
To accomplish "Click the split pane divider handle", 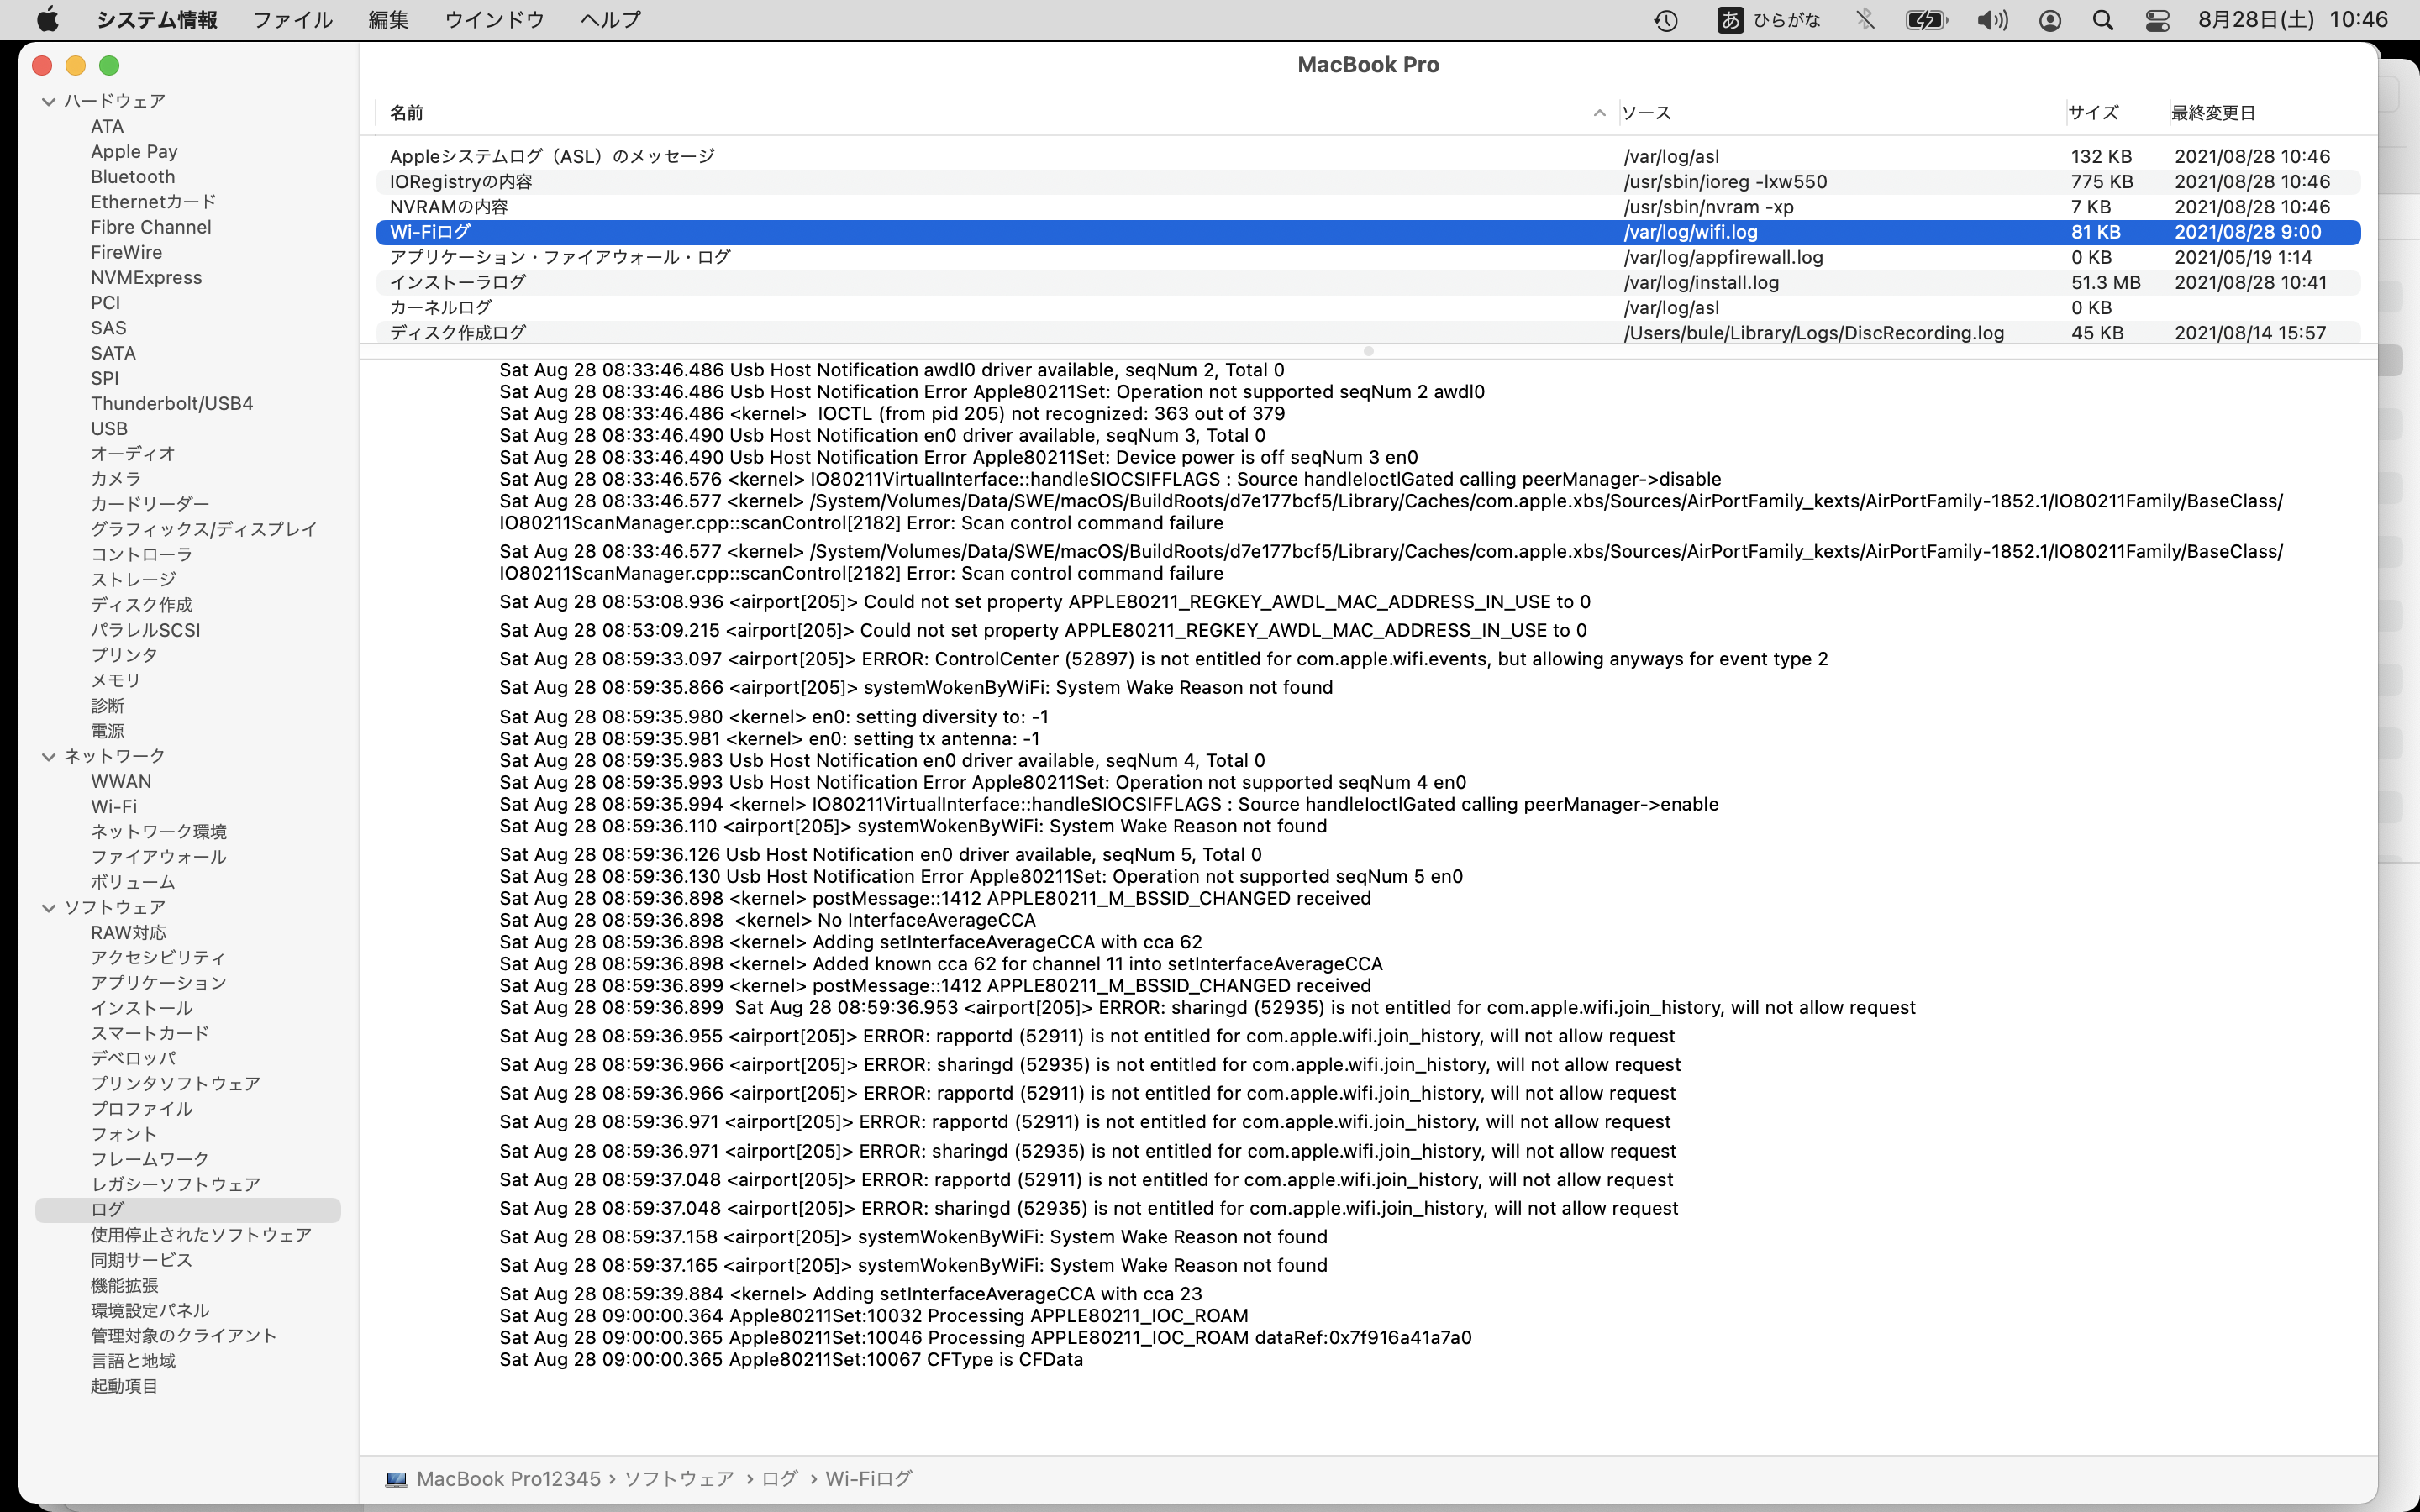I will tap(1368, 351).
